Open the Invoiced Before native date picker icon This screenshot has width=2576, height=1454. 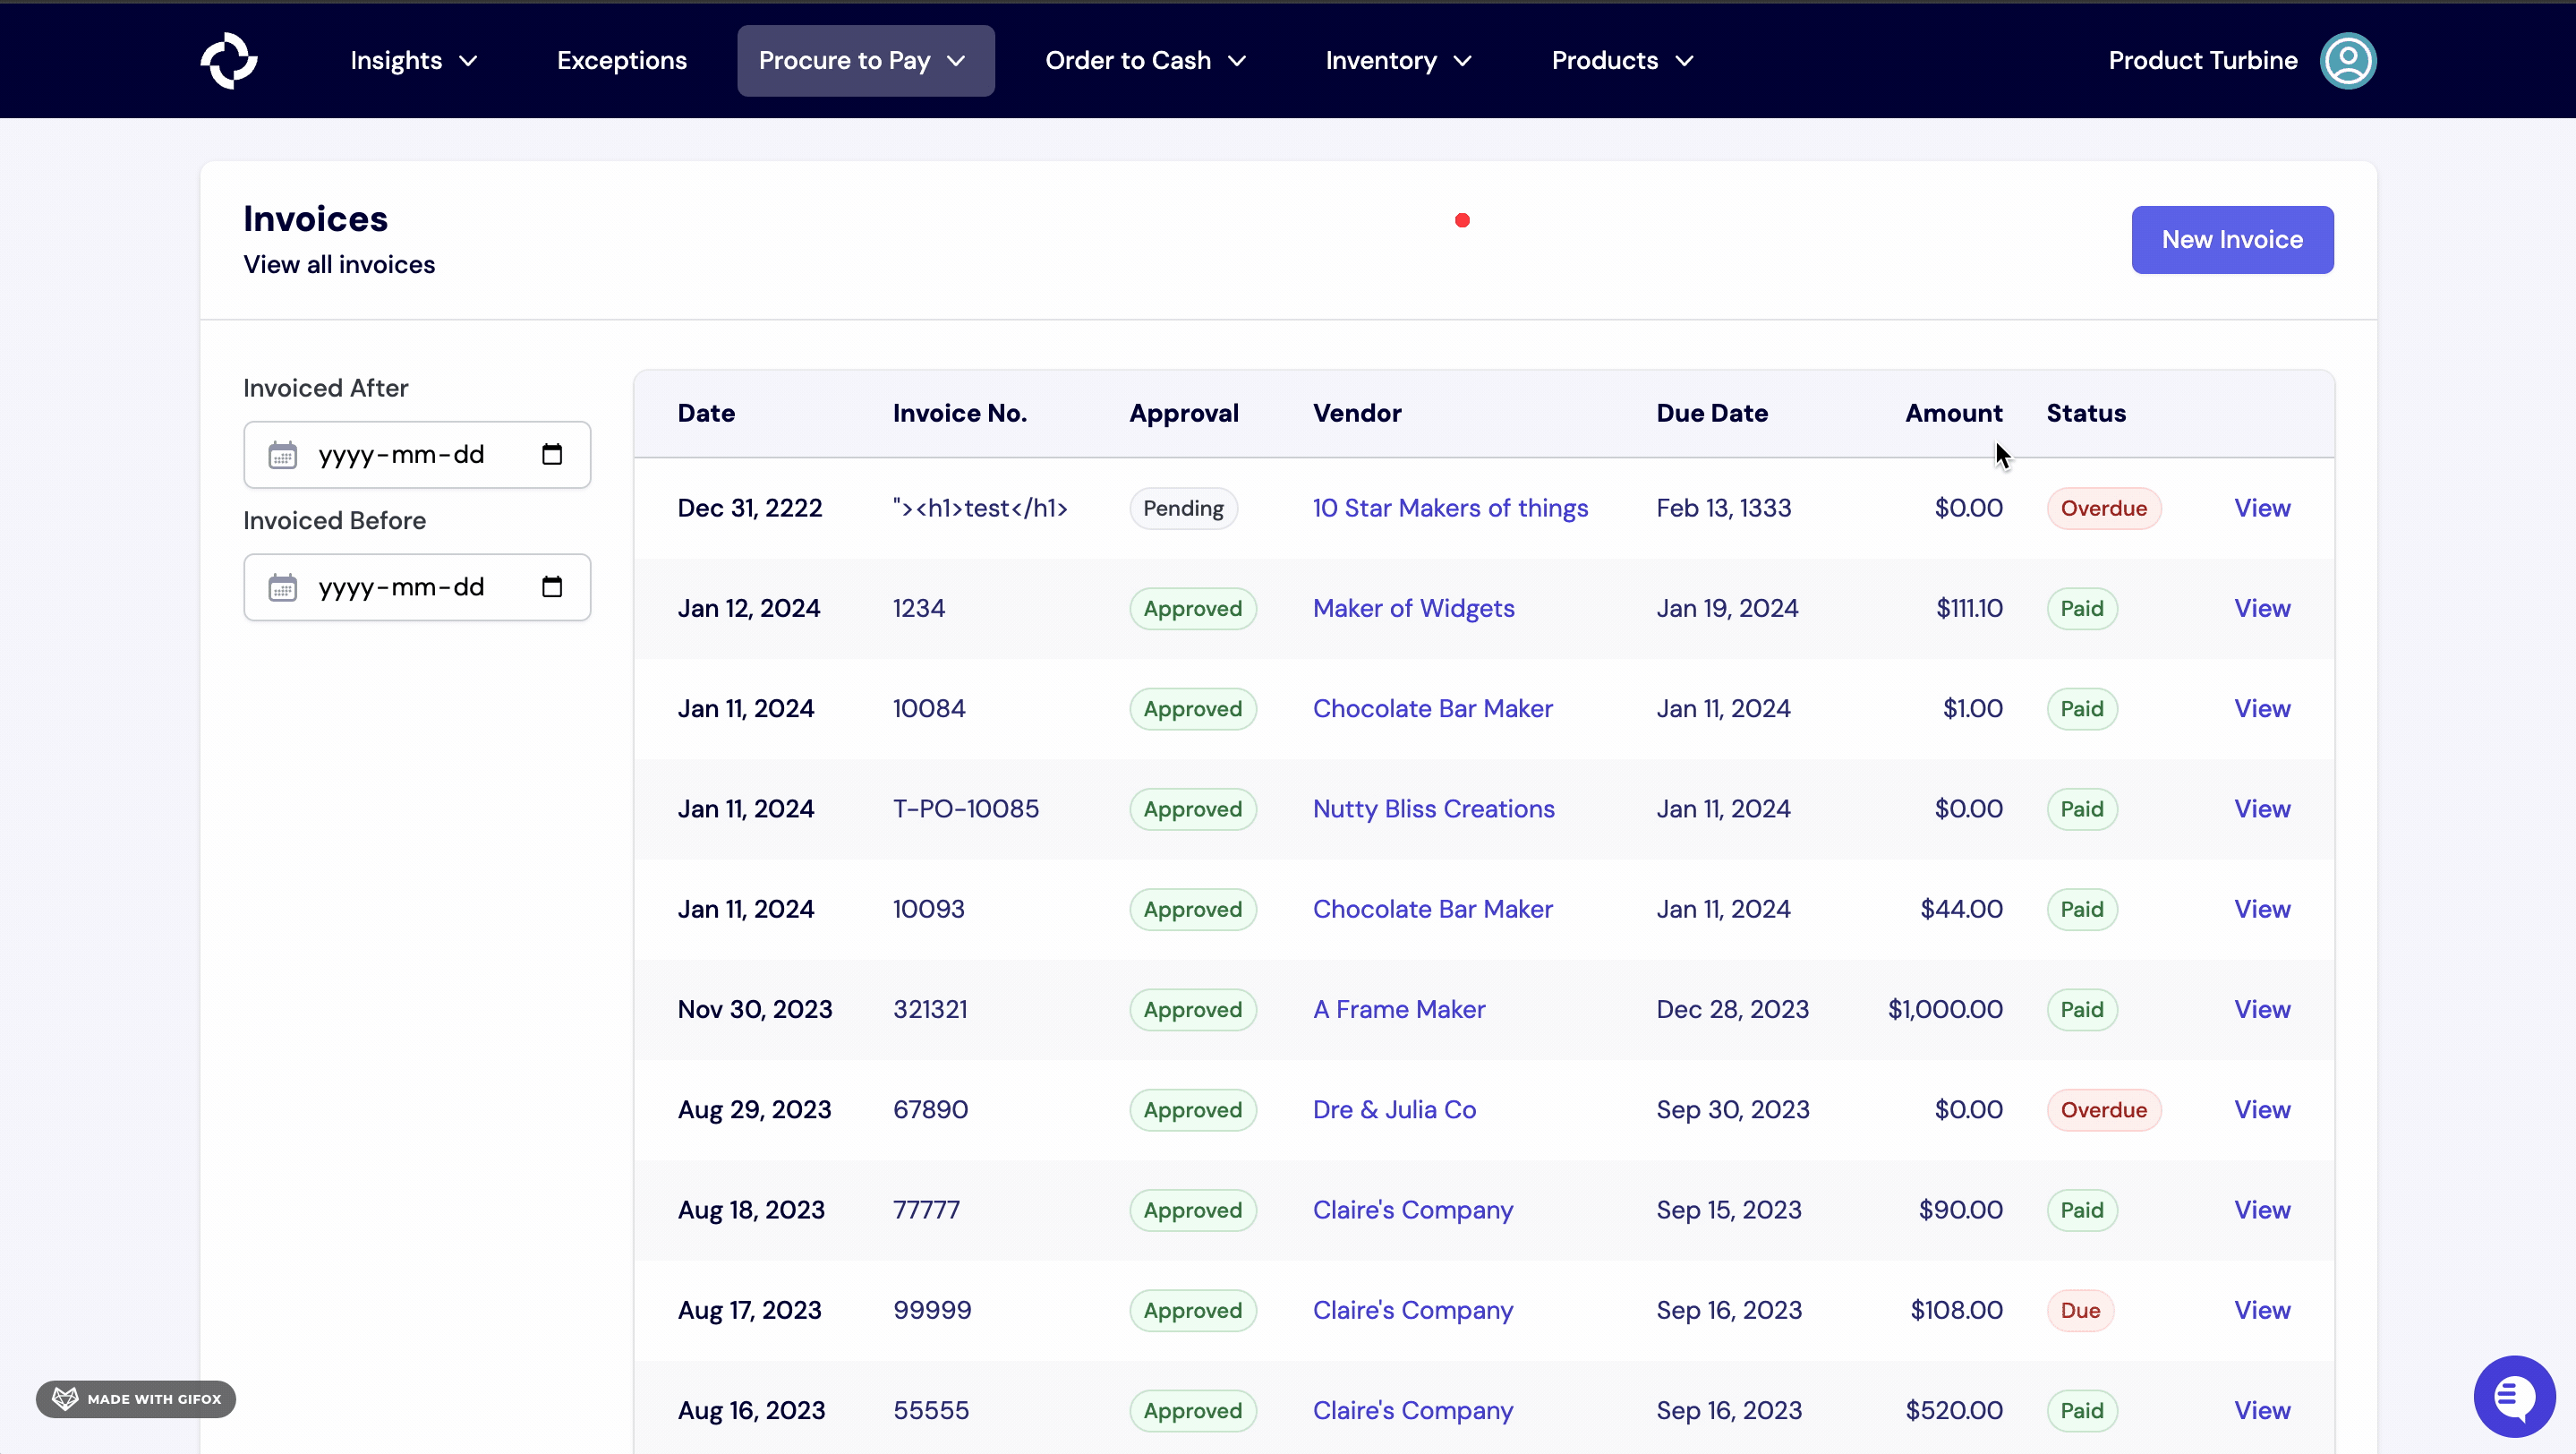[x=552, y=587]
